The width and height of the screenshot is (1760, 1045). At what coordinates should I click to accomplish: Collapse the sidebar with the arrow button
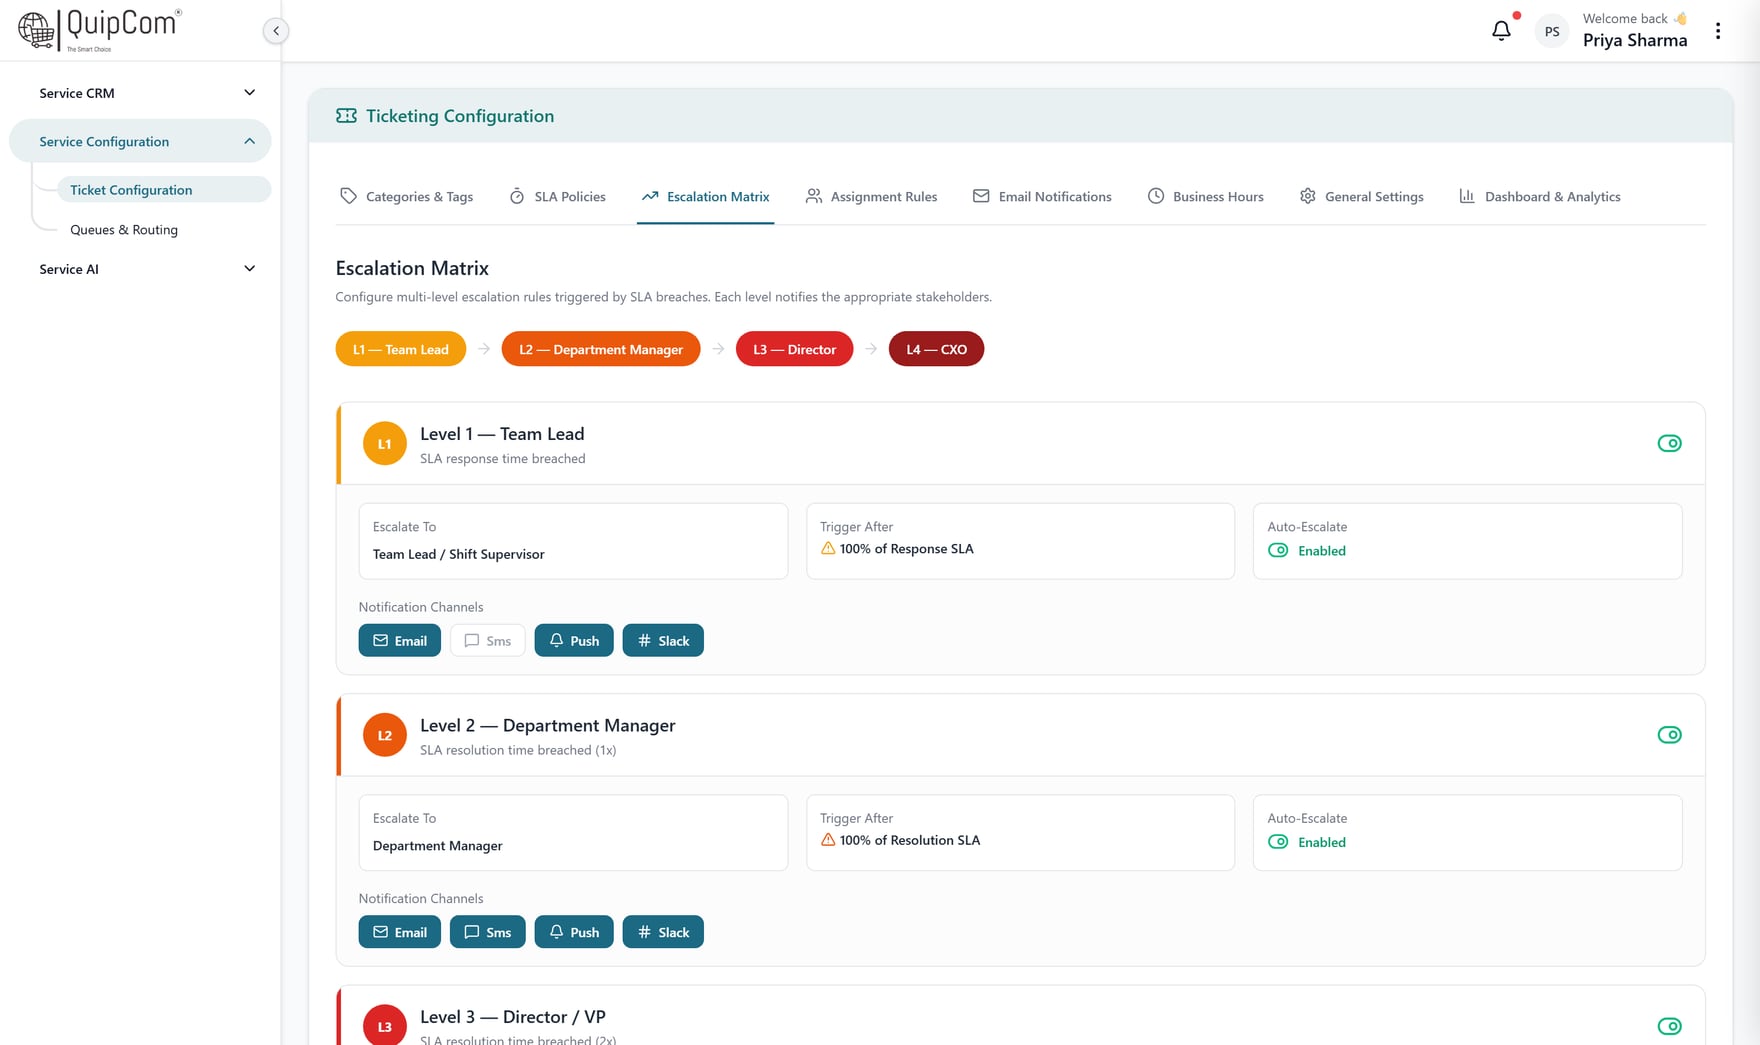click(276, 31)
